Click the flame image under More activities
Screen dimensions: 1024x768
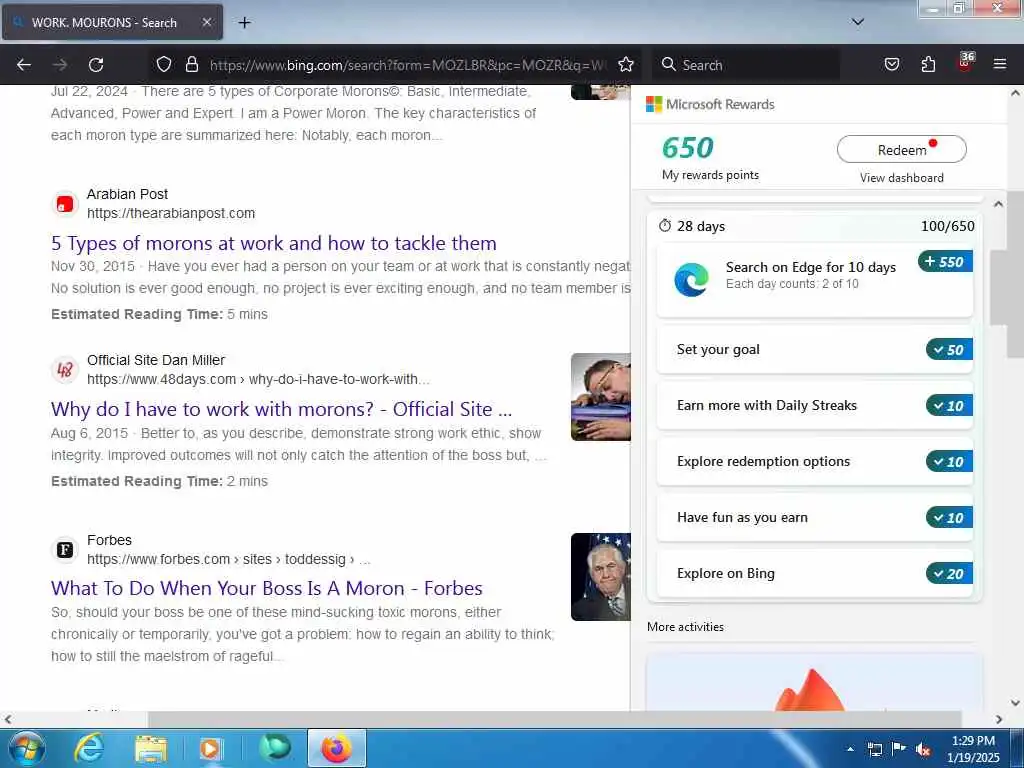[x=810, y=689]
